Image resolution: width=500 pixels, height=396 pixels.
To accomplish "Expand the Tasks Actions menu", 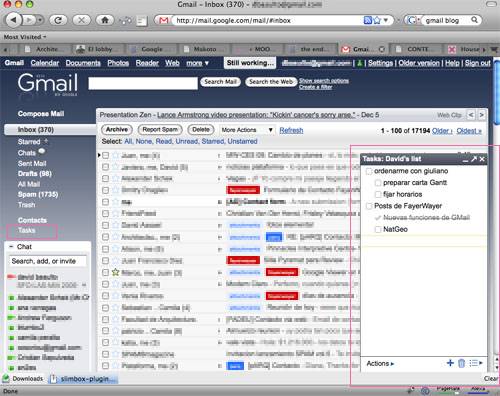I will tap(380, 363).
